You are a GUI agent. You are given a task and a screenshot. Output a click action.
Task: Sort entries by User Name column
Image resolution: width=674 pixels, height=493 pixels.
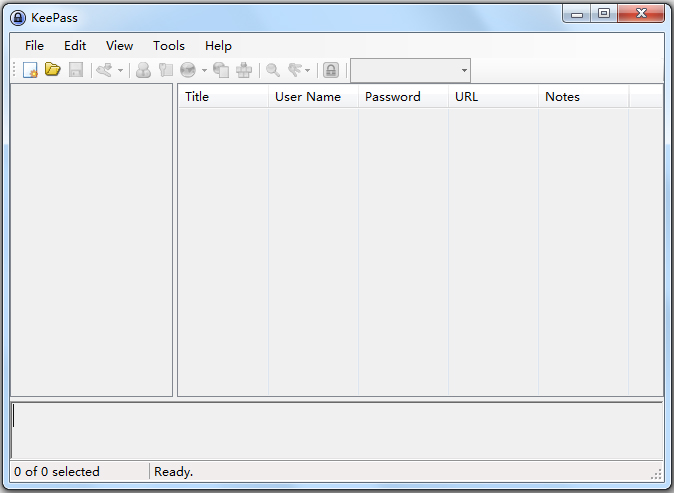313,97
